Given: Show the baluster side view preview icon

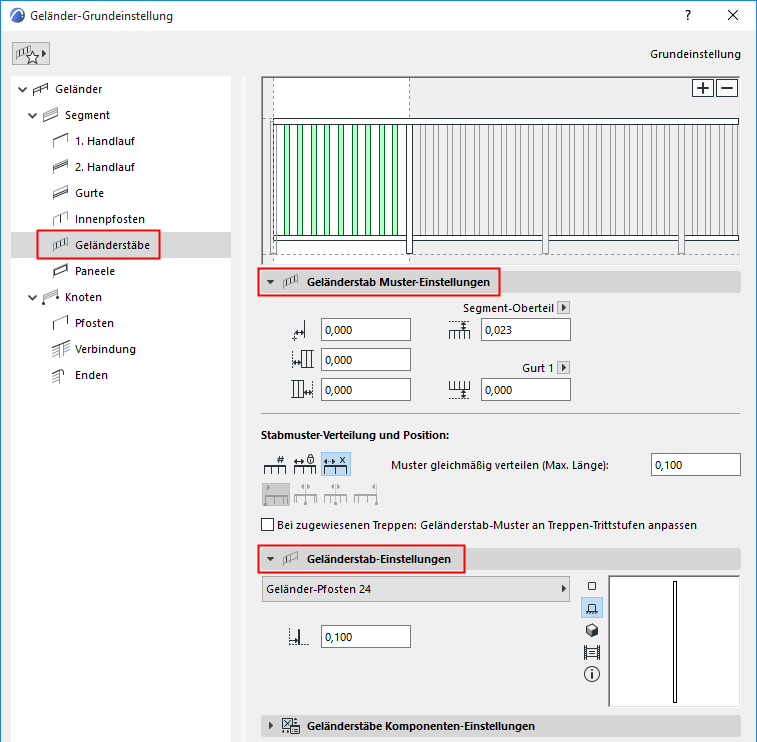Looking at the screenshot, I should (x=592, y=608).
